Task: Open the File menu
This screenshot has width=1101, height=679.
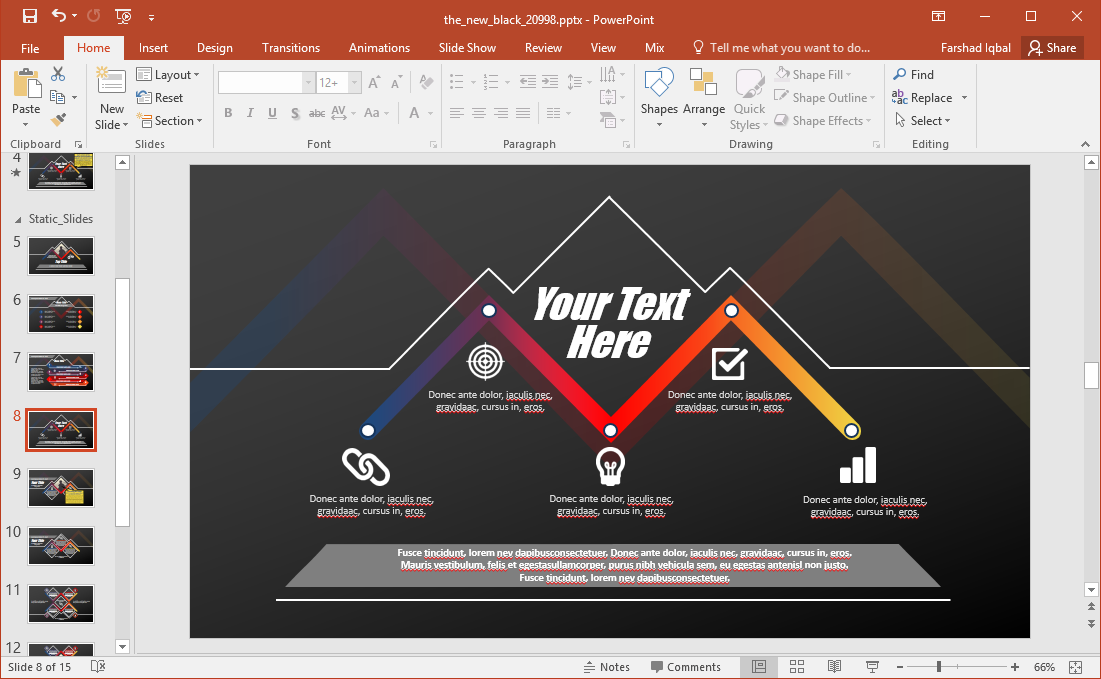Action: pos(30,48)
